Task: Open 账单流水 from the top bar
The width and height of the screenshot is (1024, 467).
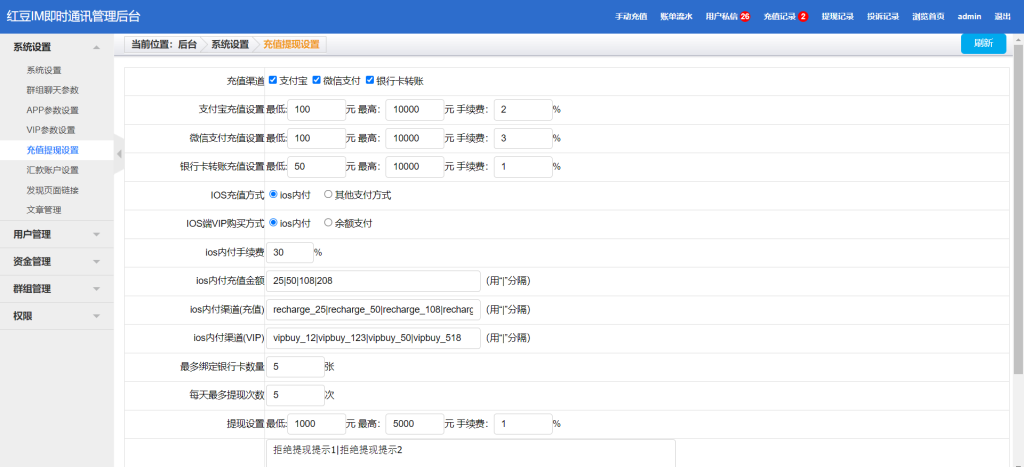Action: tap(675, 17)
